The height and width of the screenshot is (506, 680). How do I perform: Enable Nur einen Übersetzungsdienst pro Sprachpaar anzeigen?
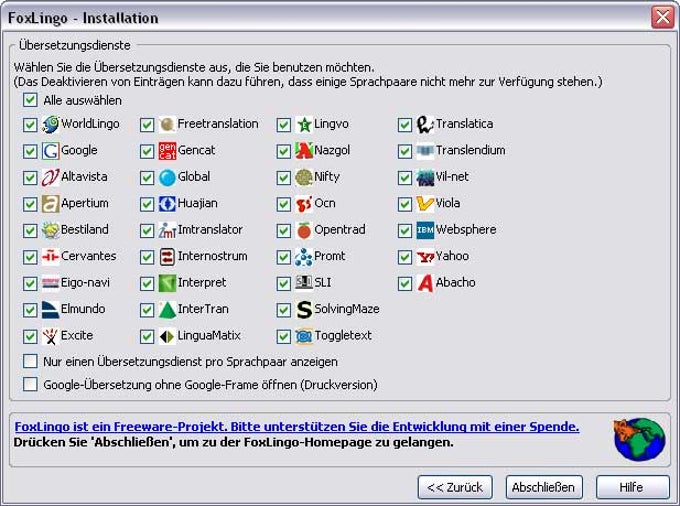(30, 361)
